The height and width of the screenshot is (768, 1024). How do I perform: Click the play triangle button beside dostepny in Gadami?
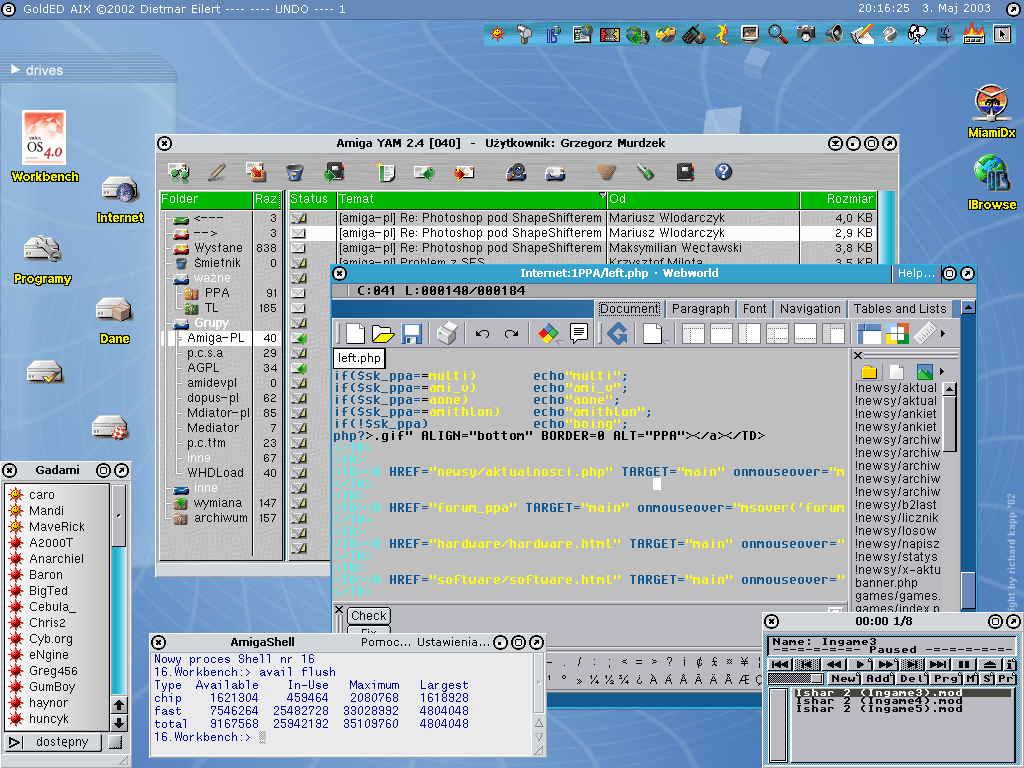[15, 742]
